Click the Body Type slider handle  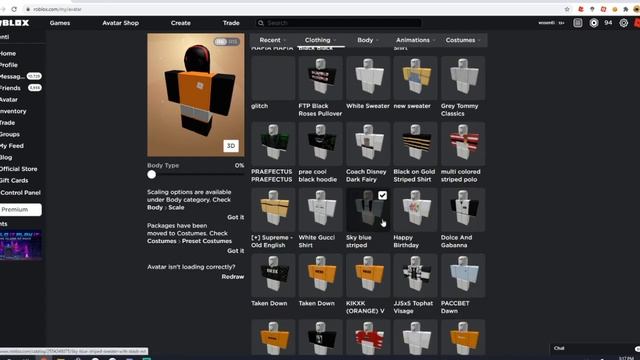(151, 175)
